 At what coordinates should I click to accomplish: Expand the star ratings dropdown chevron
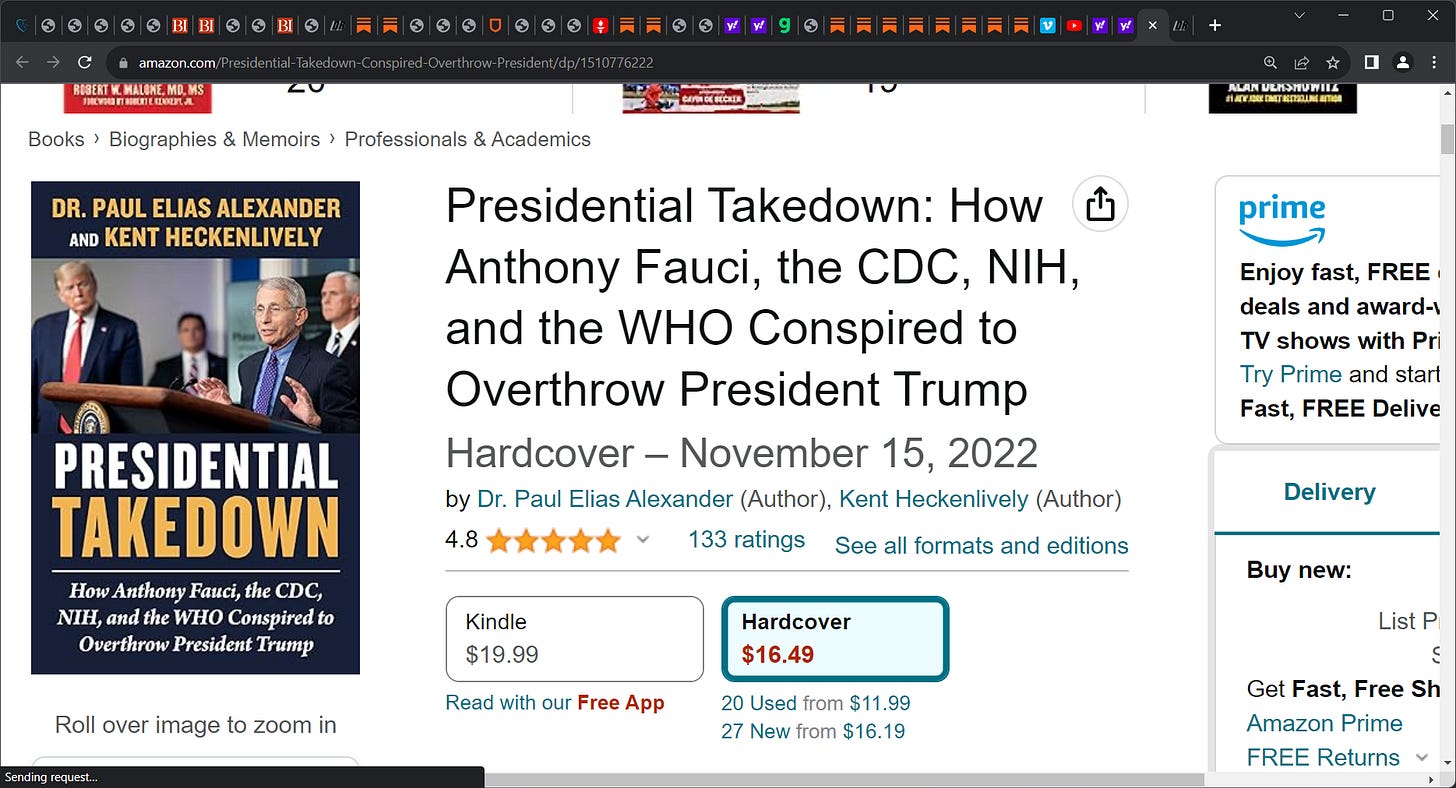click(643, 540)
